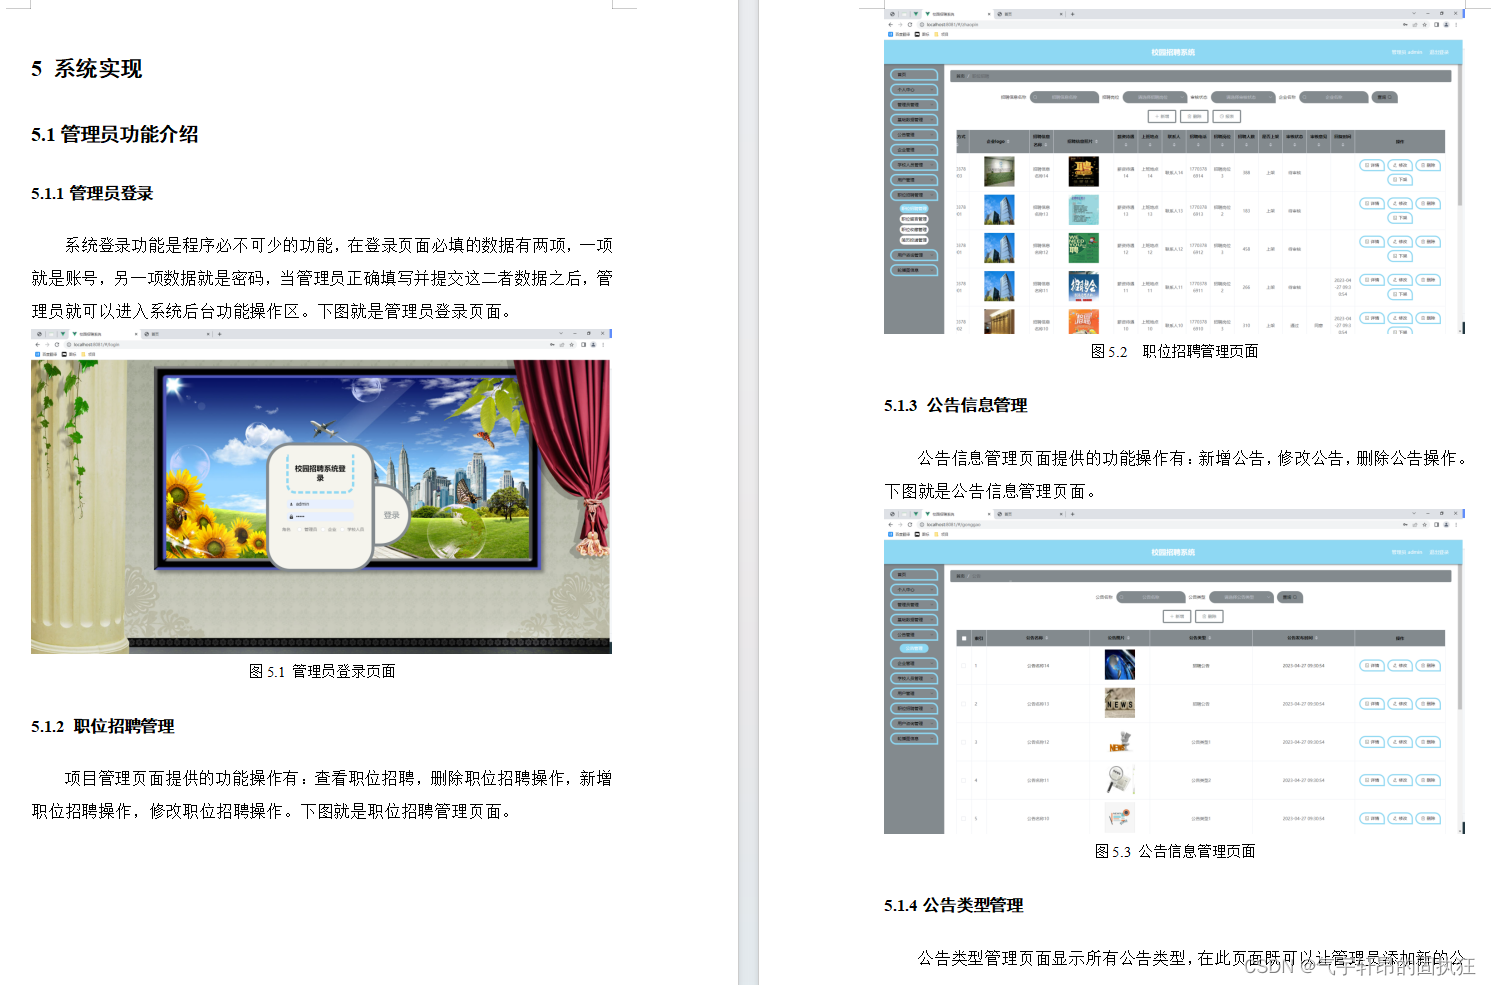1491x985 pixels.
Task: Click the 首页 sidebar item in Figure 5.3
Action: point(914,574)
